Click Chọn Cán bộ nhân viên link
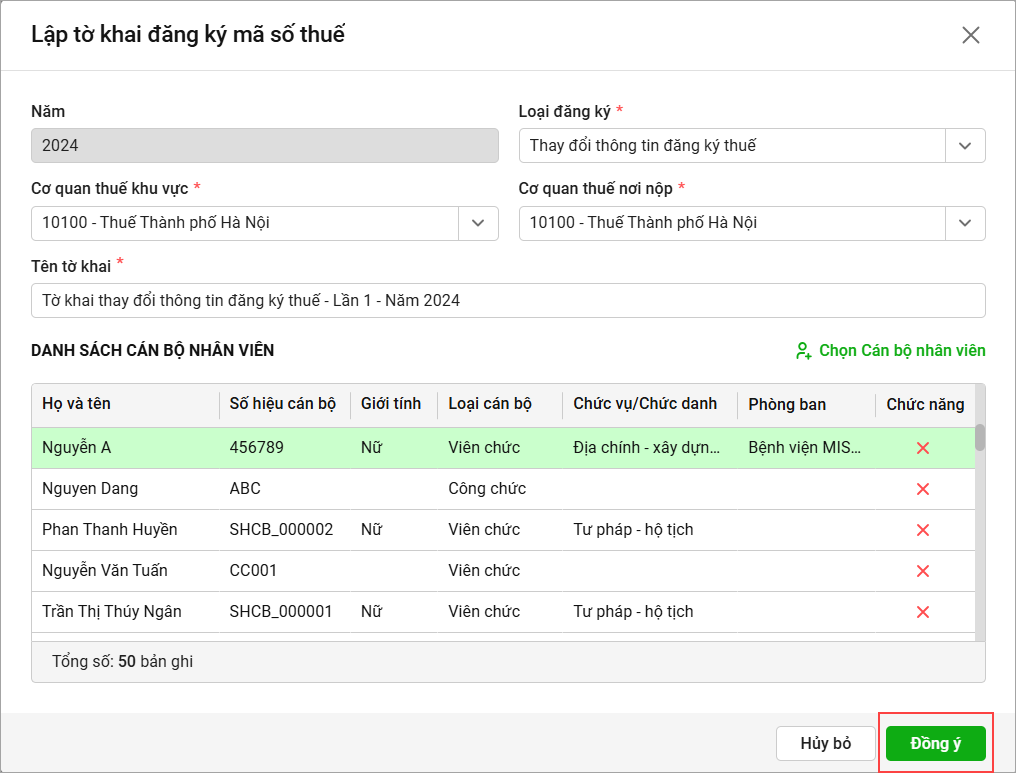This screenshot has width=1016, height=773. (x=901, y=351)
